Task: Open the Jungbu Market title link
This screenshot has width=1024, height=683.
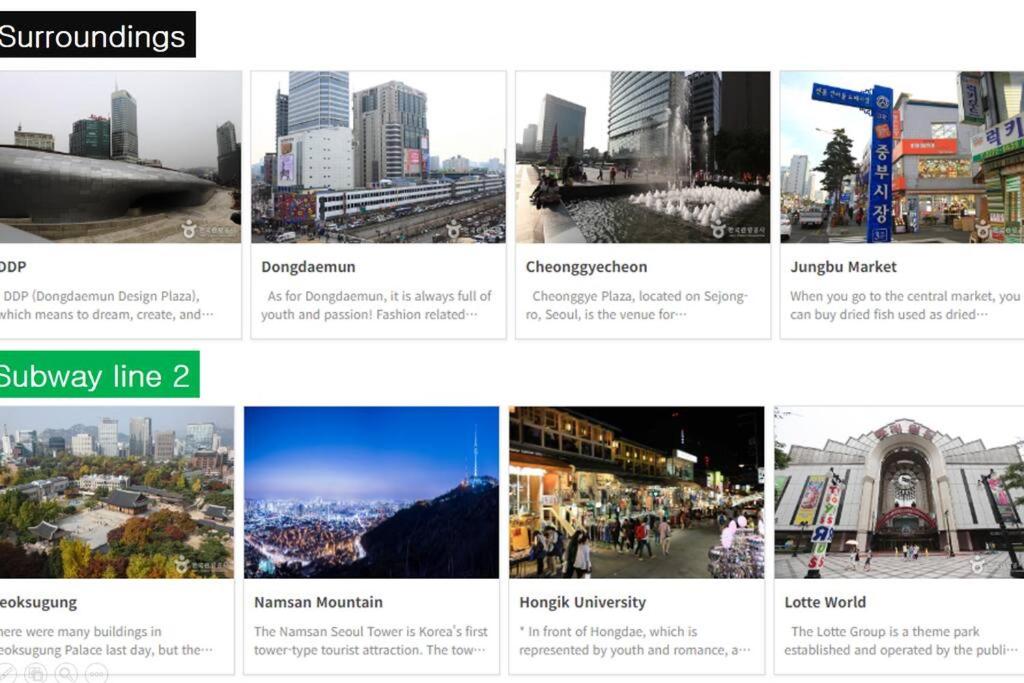Action: click(x=843, y=266)
